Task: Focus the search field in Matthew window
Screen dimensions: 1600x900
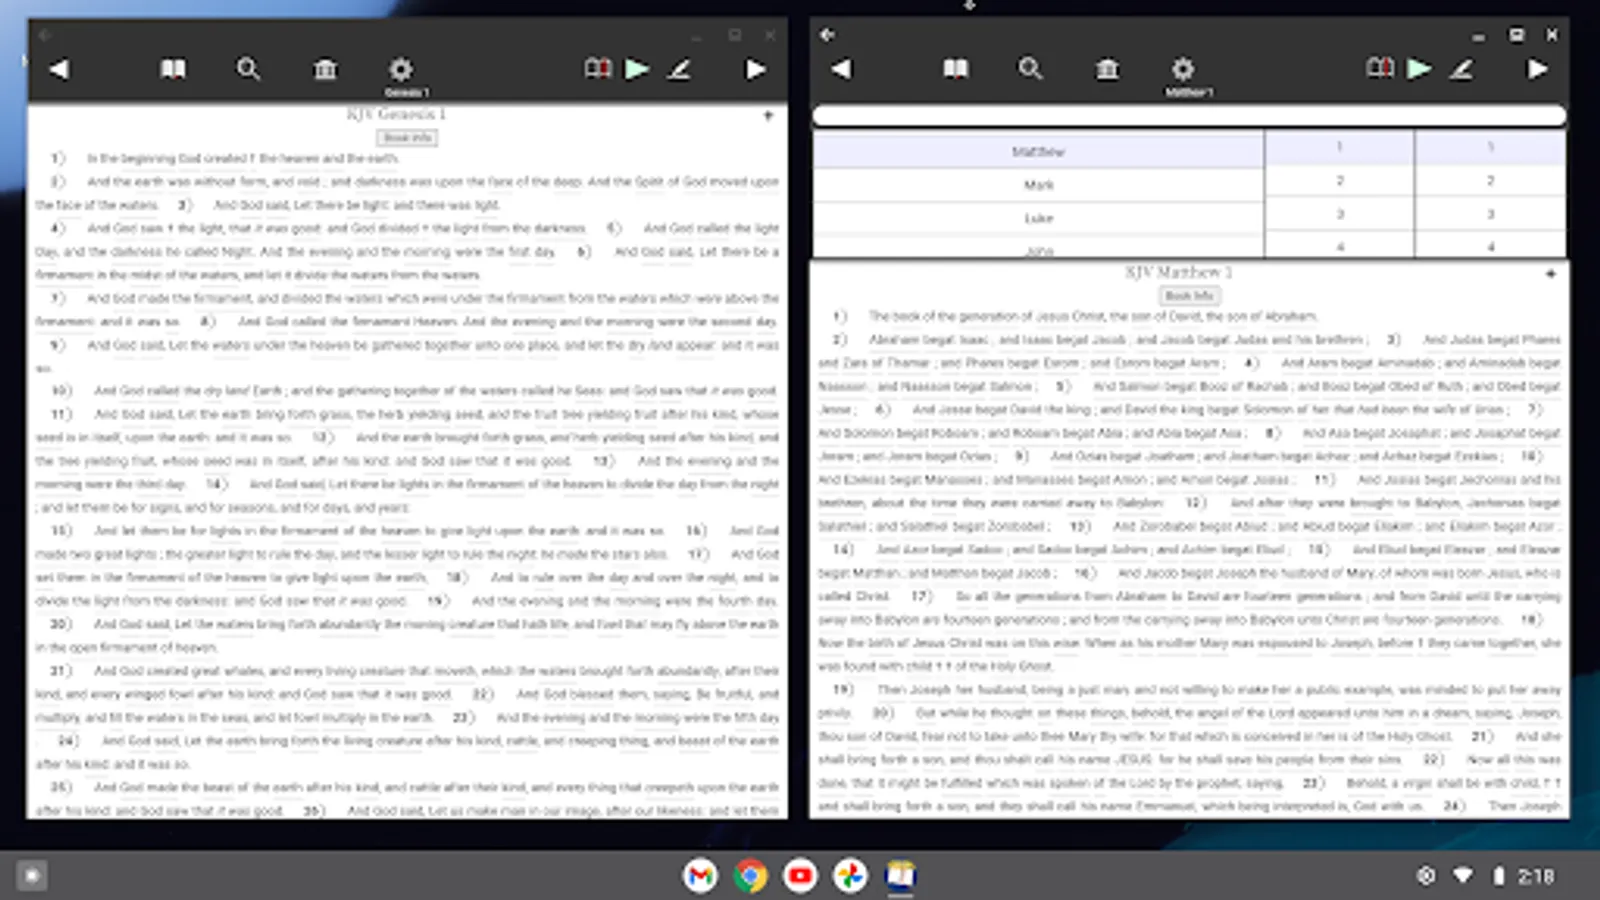Action: 1189,116
